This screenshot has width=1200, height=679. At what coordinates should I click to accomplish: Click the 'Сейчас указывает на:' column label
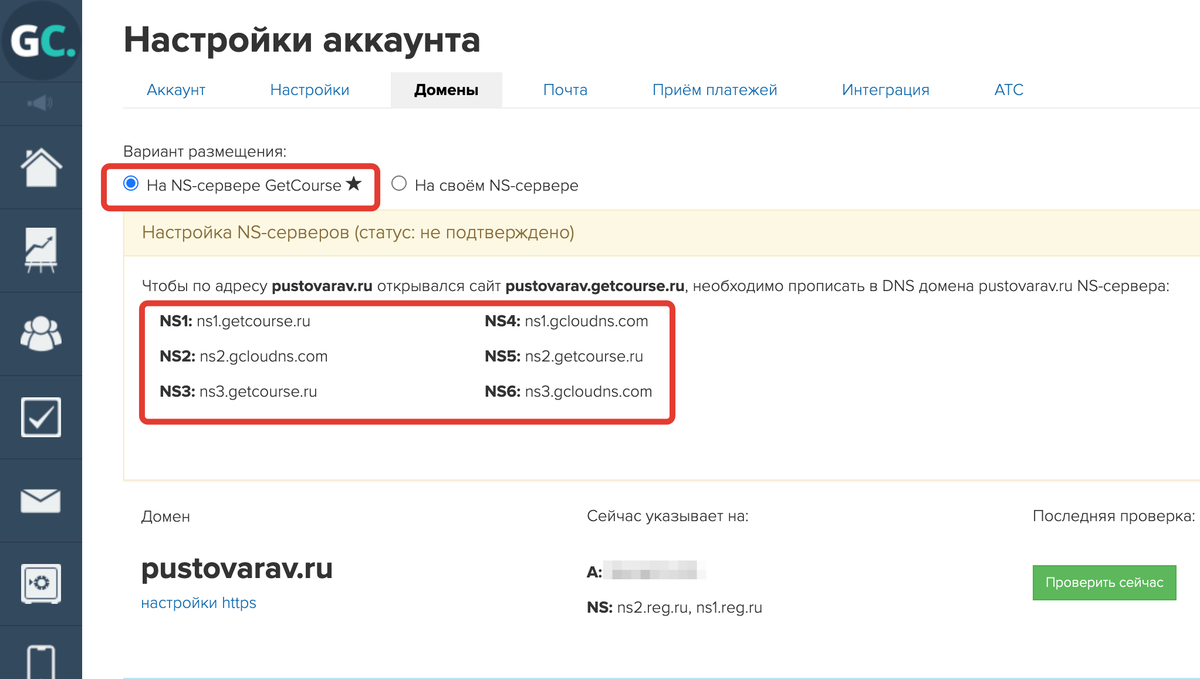coord(668,516)
